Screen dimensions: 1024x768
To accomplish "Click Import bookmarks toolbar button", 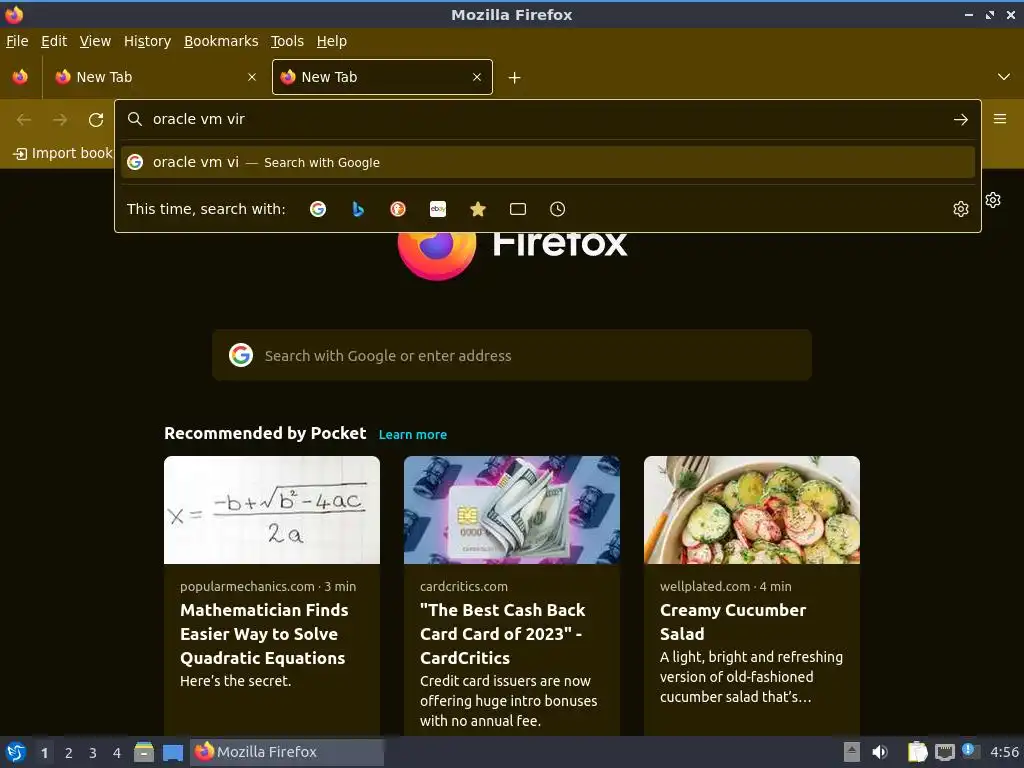I will pyautogui.click(x=63, y=153).
